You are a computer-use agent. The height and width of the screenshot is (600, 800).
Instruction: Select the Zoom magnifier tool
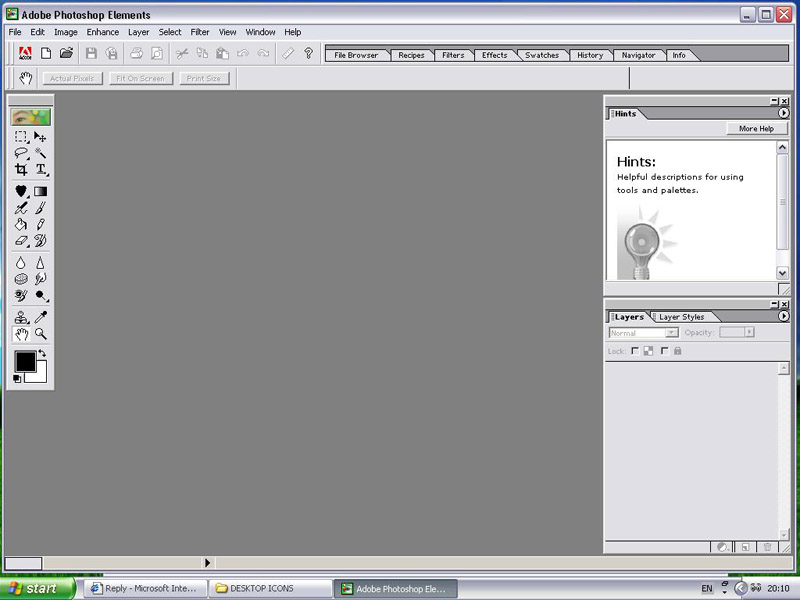[x=41, y=334]
